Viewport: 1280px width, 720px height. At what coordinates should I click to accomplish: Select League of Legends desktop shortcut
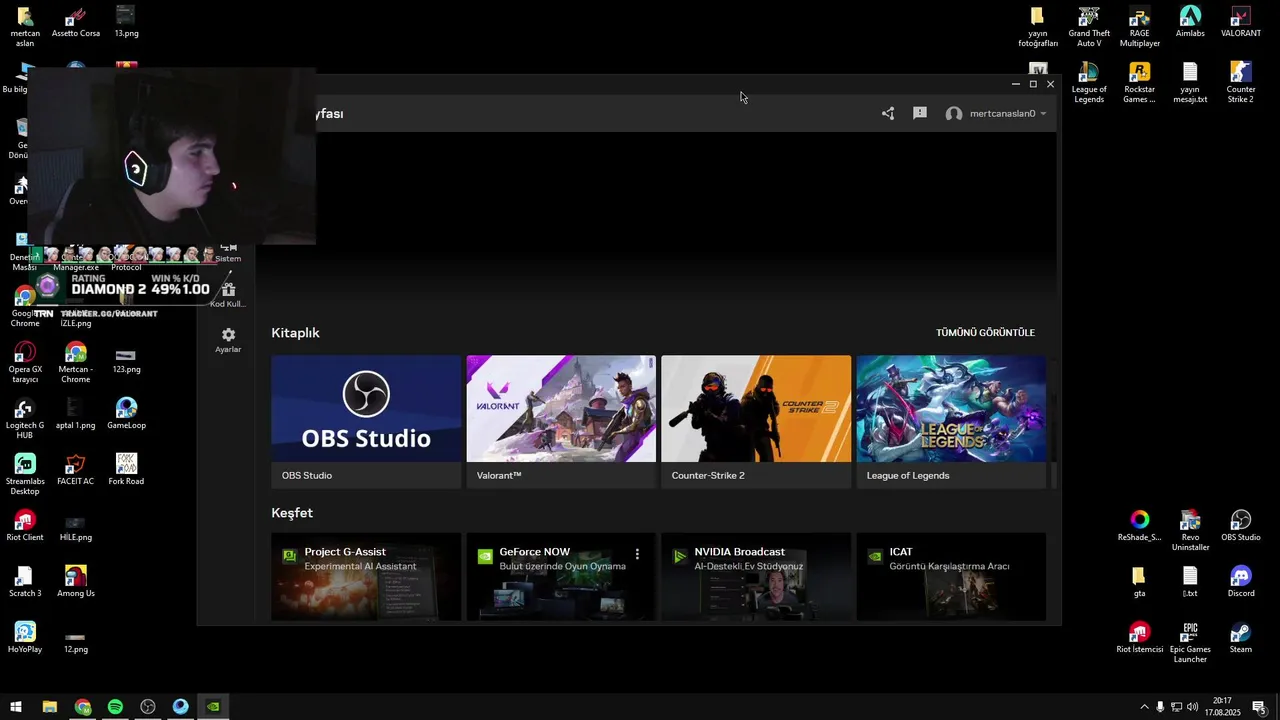[x=1089, y=83]
